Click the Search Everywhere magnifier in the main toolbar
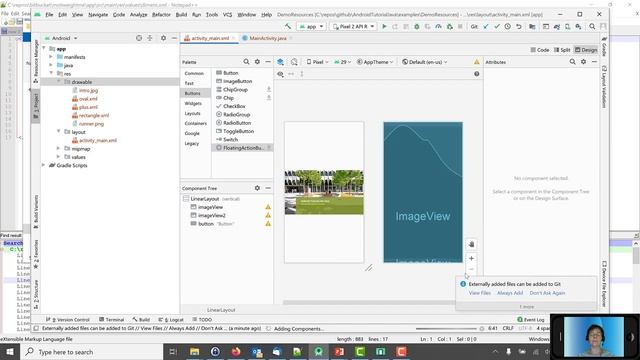Screen dimensions: 640x360 592,27
